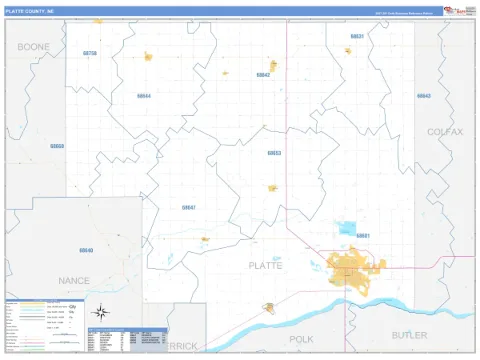Click the ZIP code label 68631
Image resolution: width=480 pixels, height=360 pixels.
coord(357,36)
